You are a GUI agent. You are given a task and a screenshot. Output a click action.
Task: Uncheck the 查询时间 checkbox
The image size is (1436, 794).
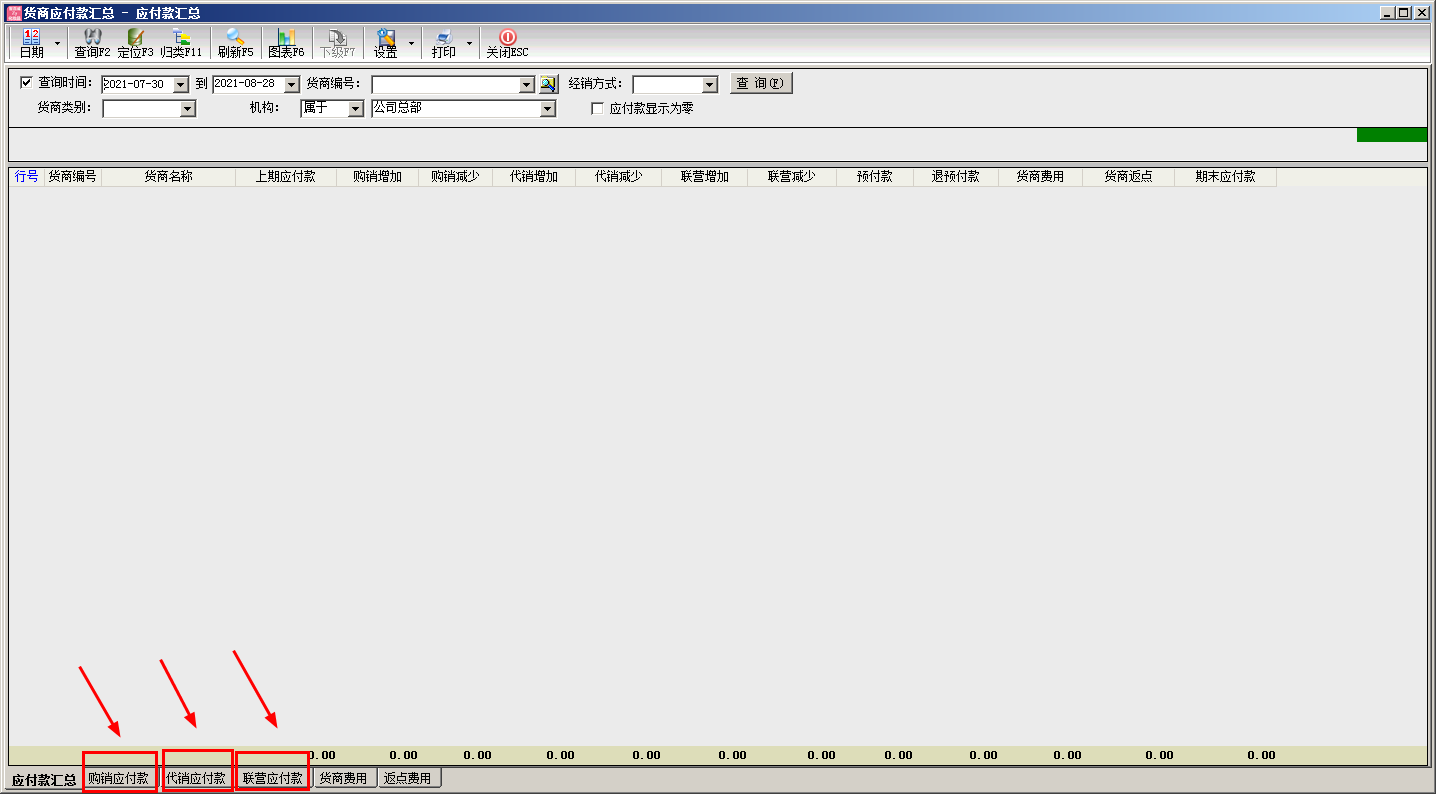point(26,83)
